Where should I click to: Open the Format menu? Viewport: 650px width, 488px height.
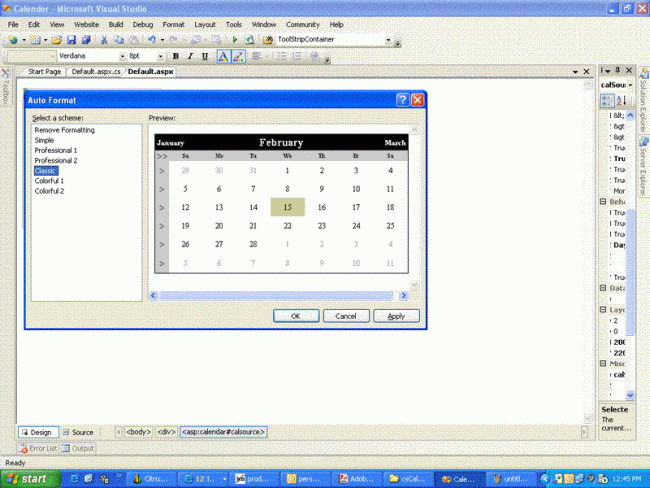[x=173, y=24]
